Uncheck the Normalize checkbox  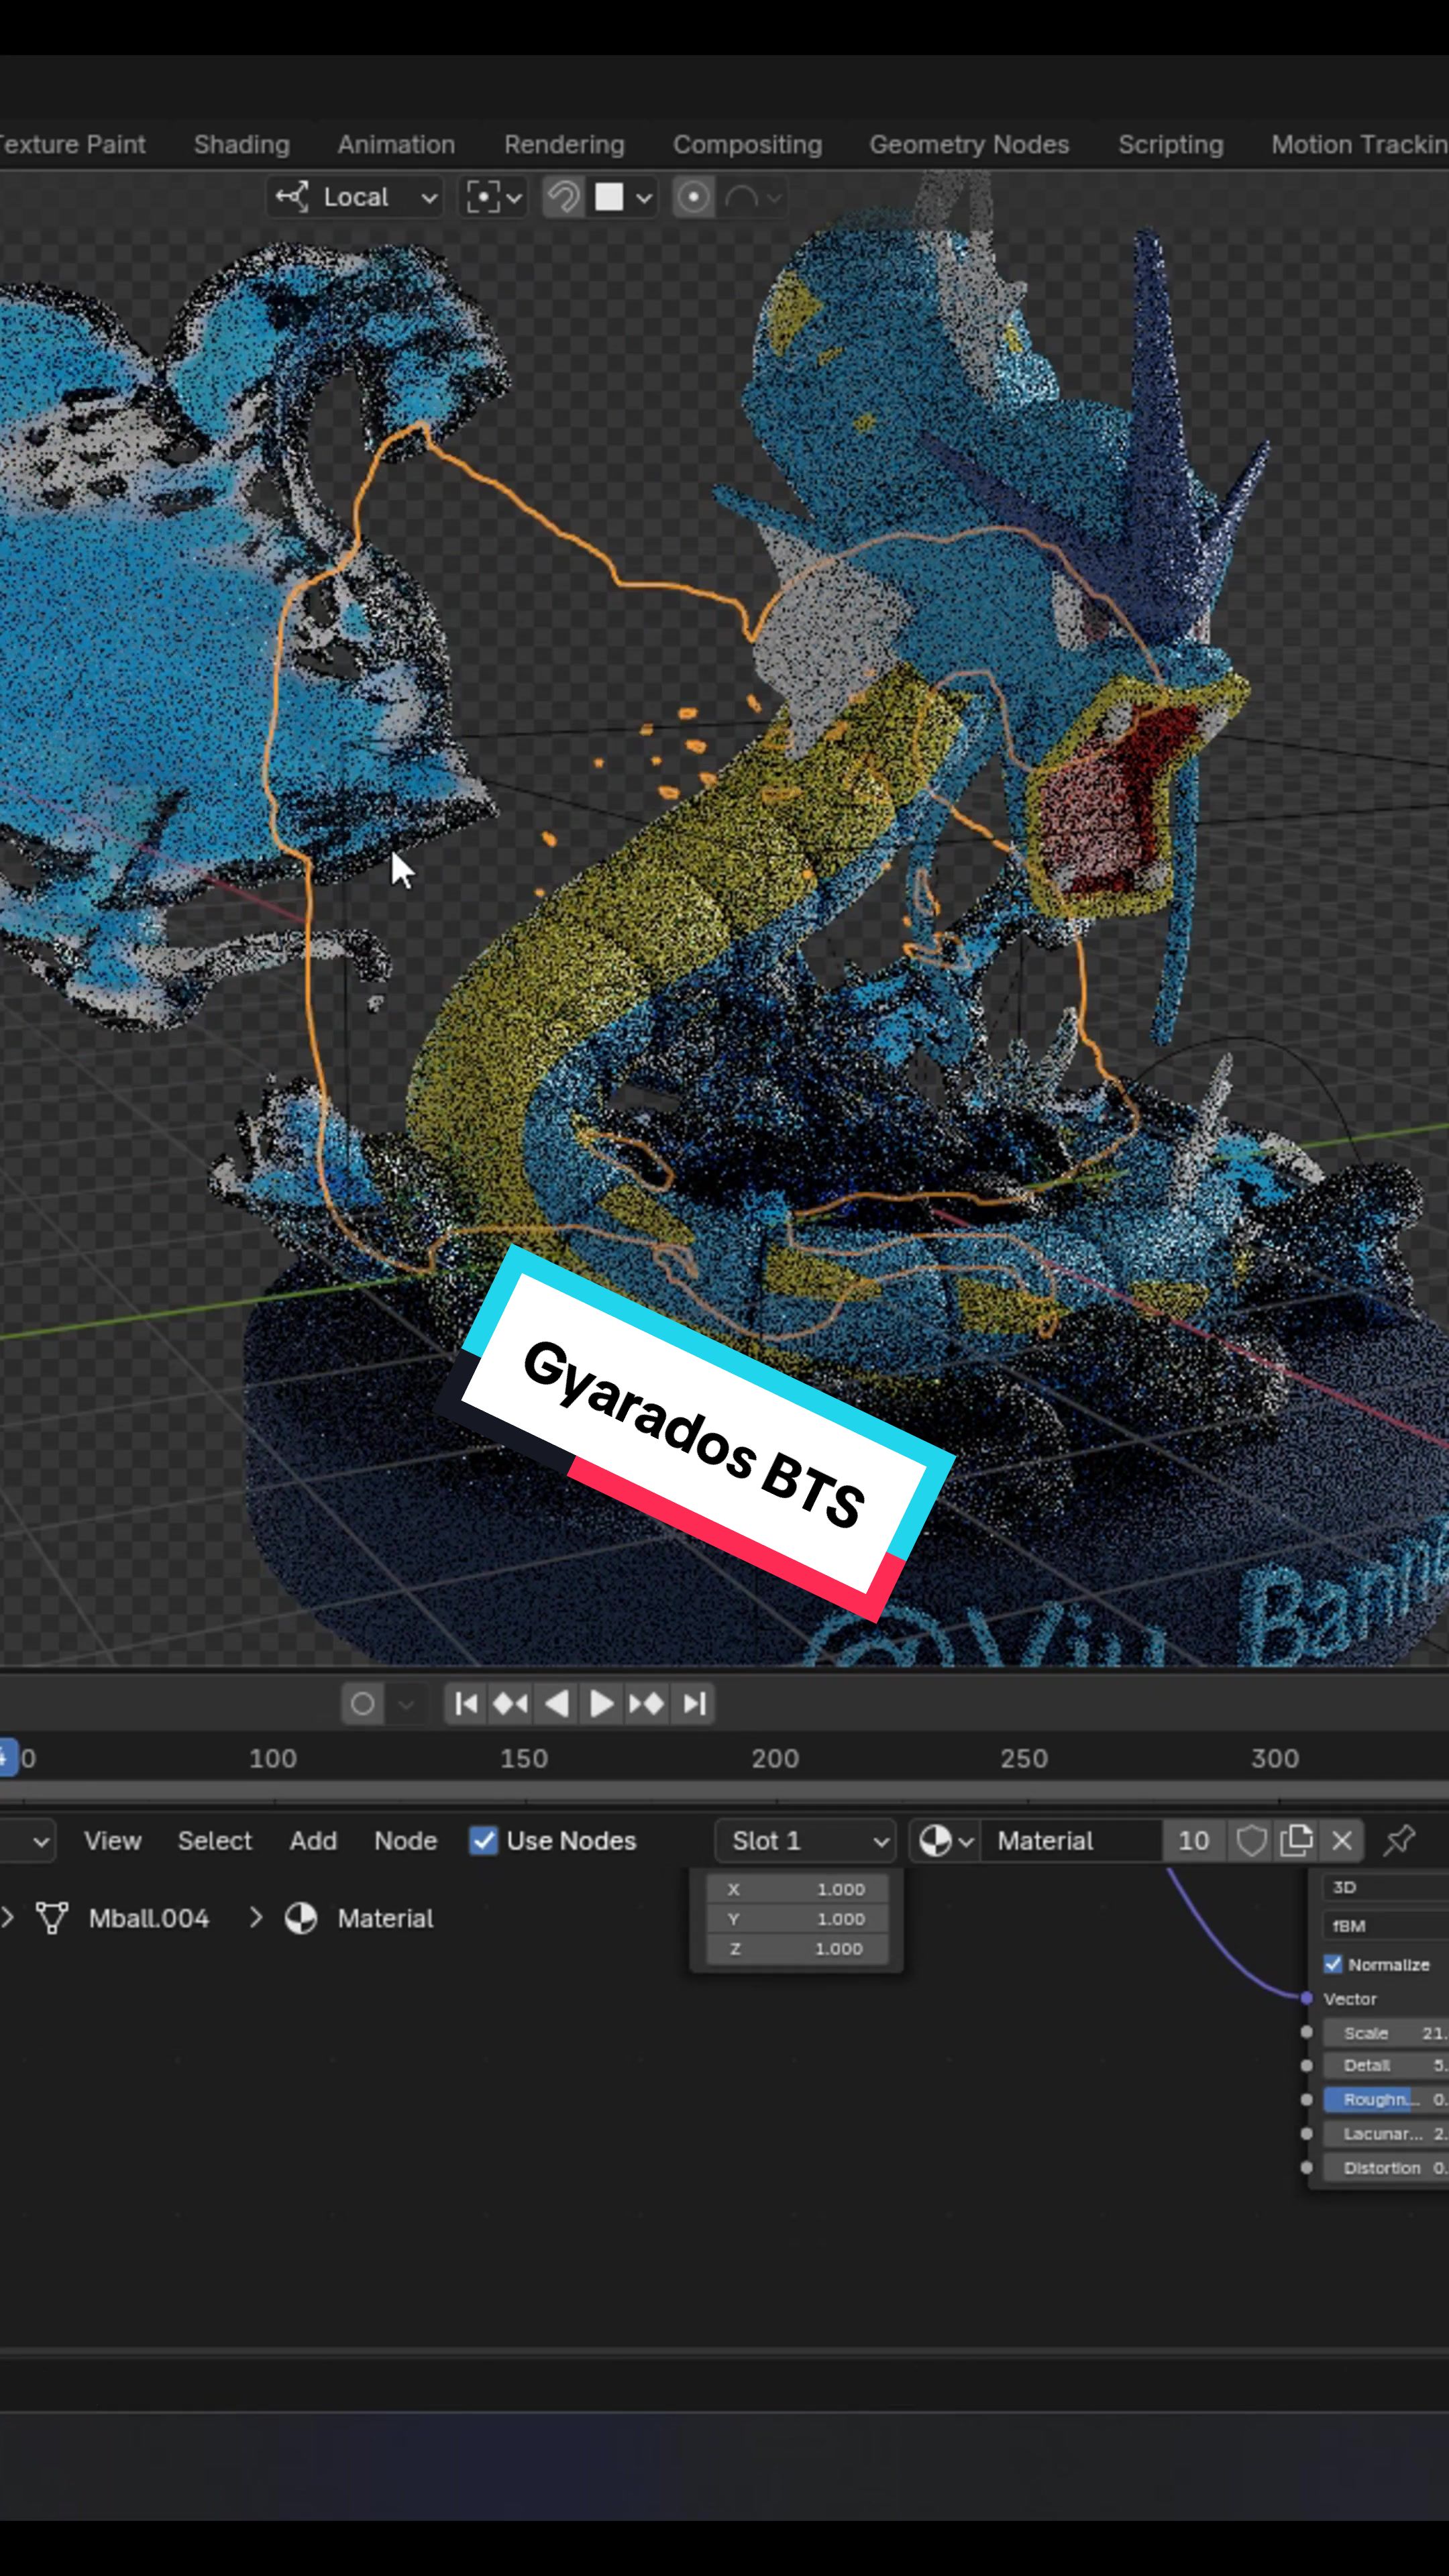pyautogui.click(x=1333, y=1965)
